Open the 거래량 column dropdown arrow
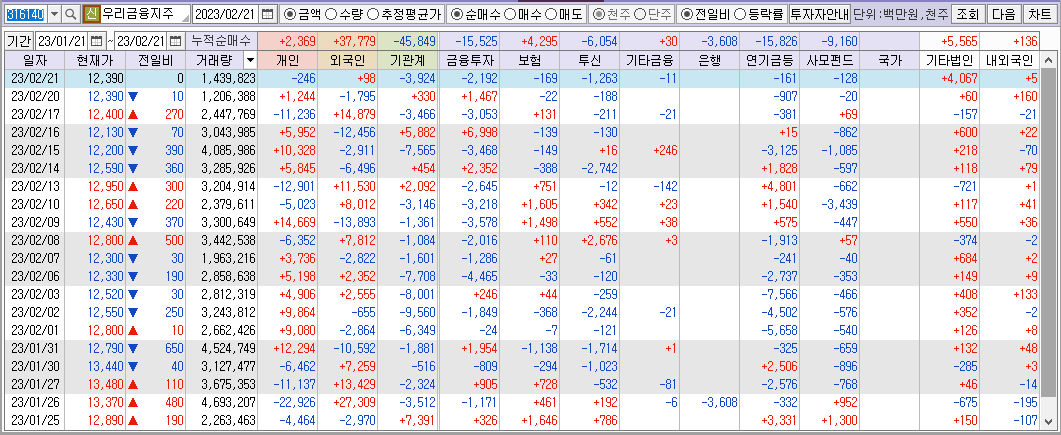Viewport: 1061px width, 435px height. tap(250, 61)
